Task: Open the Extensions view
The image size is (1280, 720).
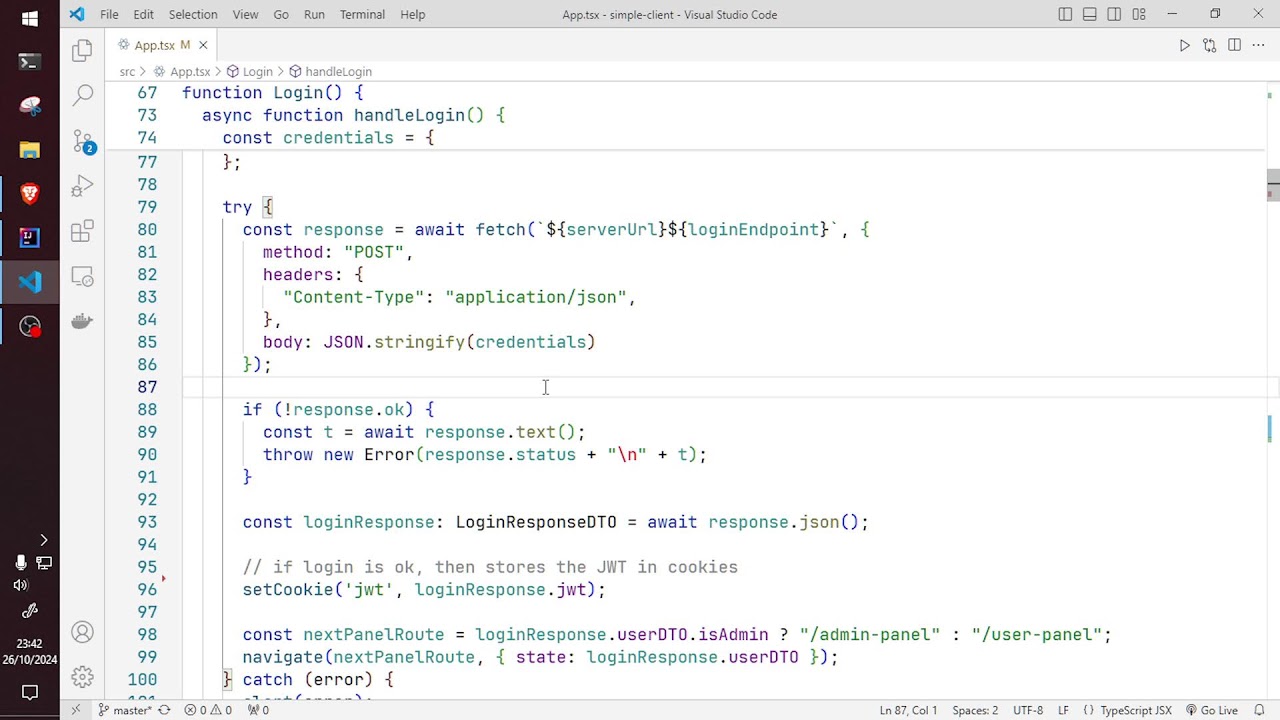Action: pyautogui.click(x=82, y=232)
